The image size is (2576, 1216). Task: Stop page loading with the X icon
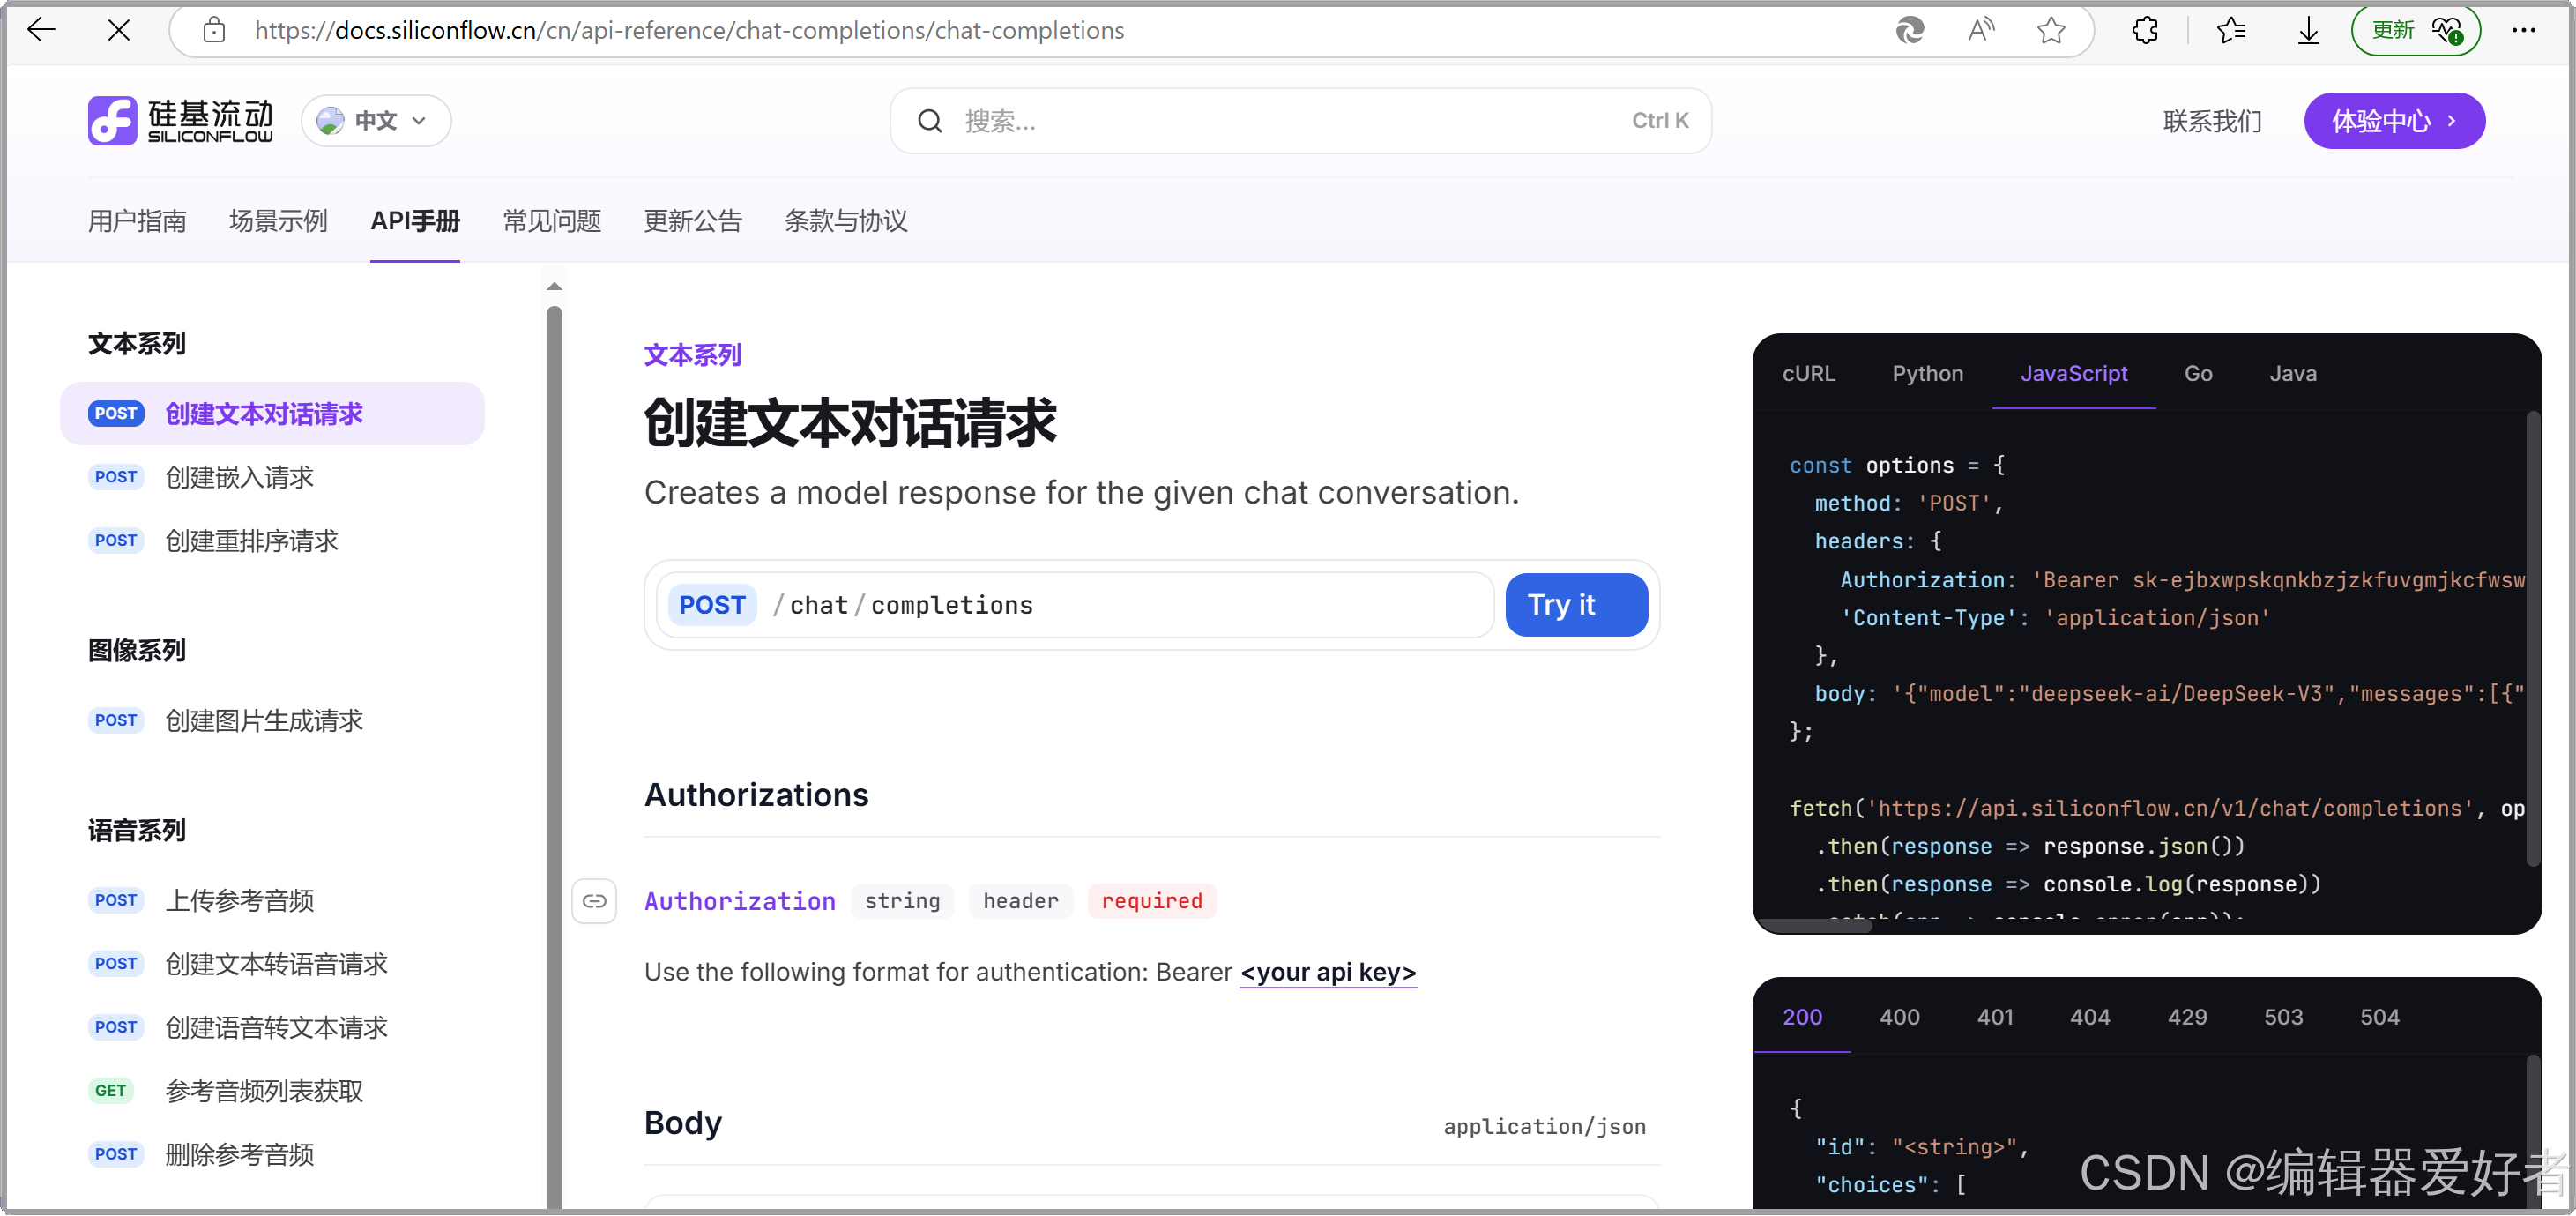coord(119,30)
